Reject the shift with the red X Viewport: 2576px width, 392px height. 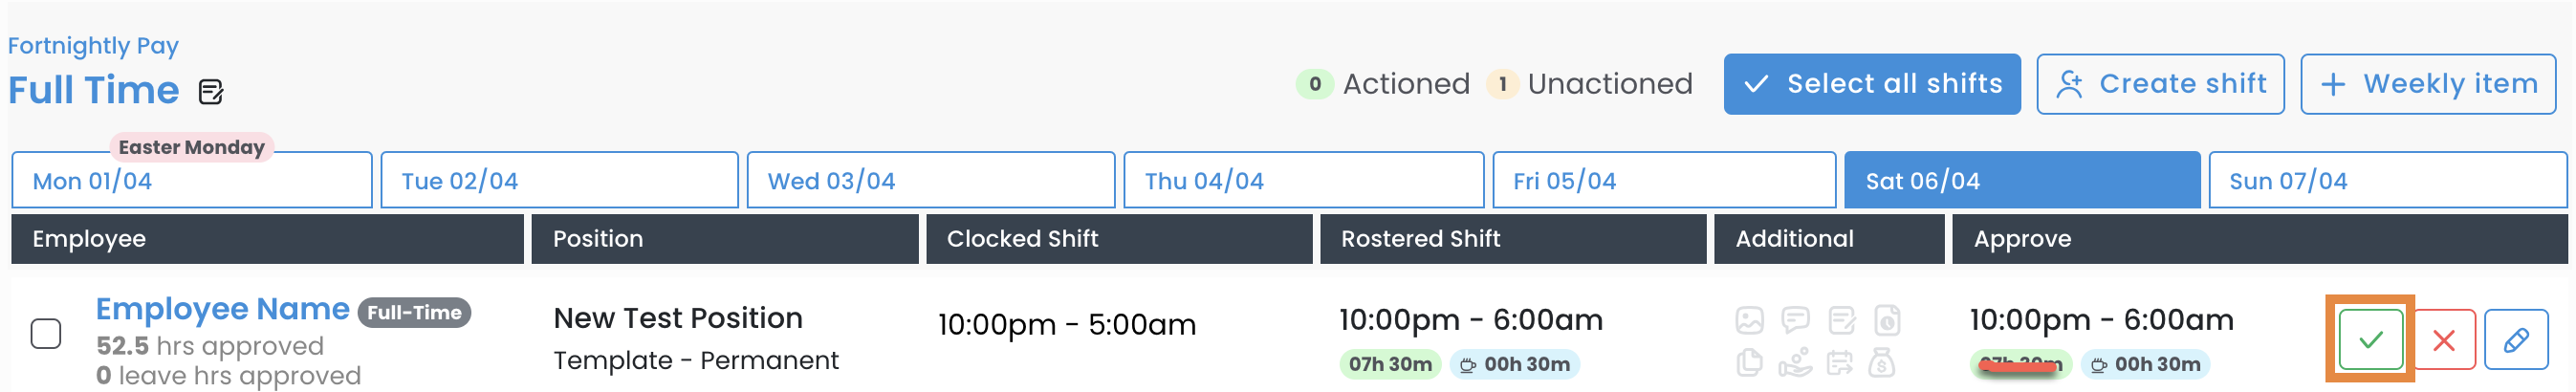(2443, 340)
